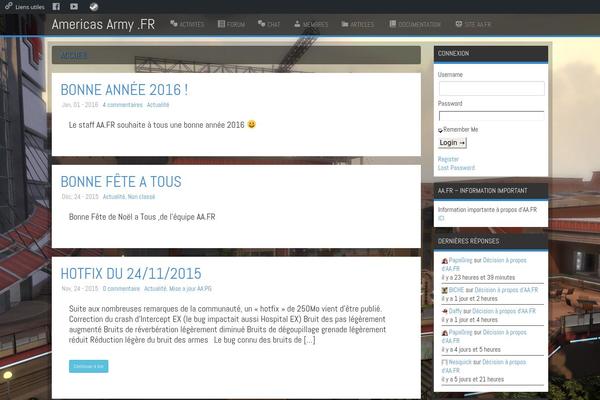Viewport: 600px width, 400px height.
Task: Click BICHE username in recent replies
Action: pos(457,290)
